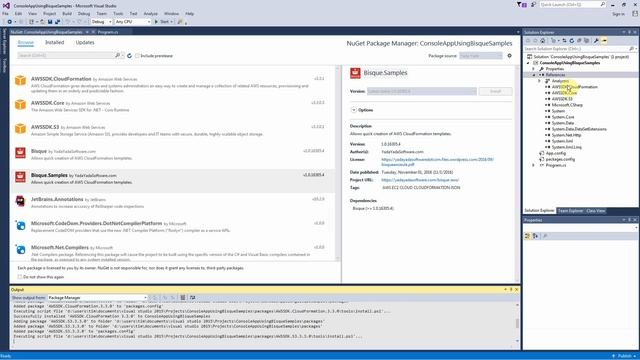This screenshot has height=360, width=640.
Task: Click the NuGet package search field
Action: click(x=66, y=55)
